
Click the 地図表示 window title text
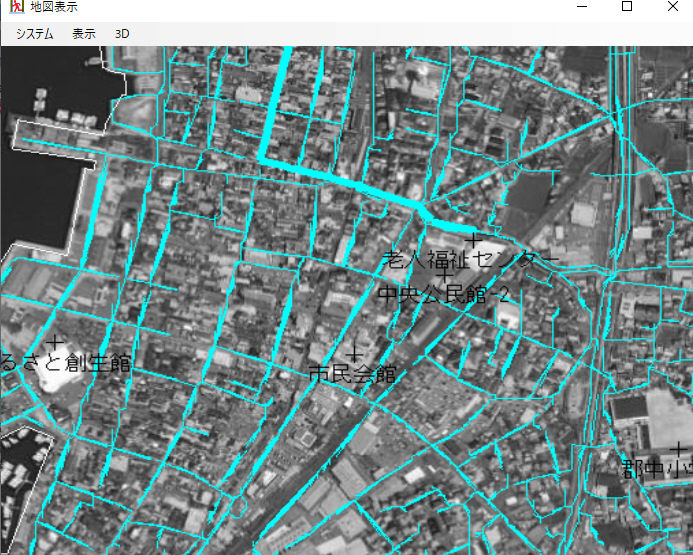point(54,7)
